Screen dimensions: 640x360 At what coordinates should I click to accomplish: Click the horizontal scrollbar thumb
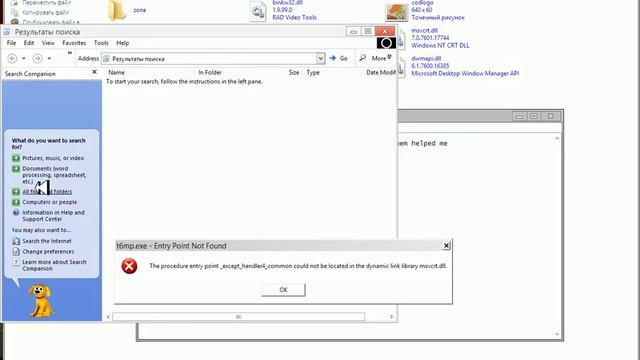click(x=238, y=317)
